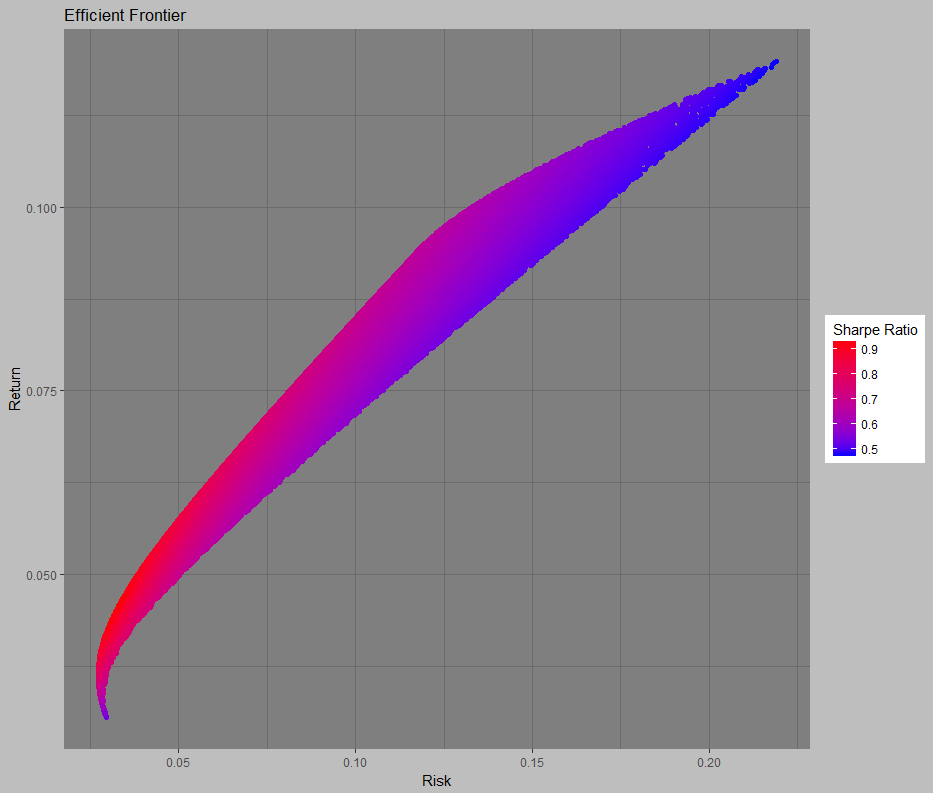This screenshot has width=933, height=793.
Task: Click the 0.20 x-axis tick label
Action: click(x=710, y=763)
